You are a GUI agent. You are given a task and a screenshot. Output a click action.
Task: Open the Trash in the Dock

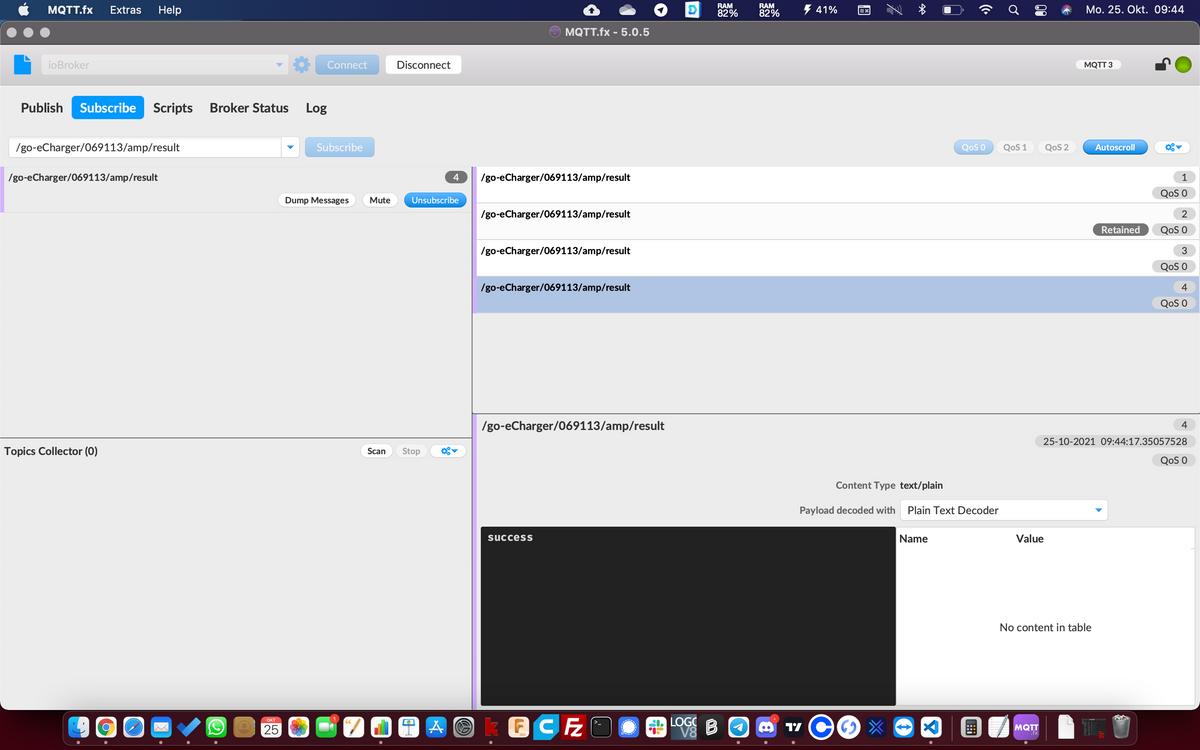[1121, 727]
